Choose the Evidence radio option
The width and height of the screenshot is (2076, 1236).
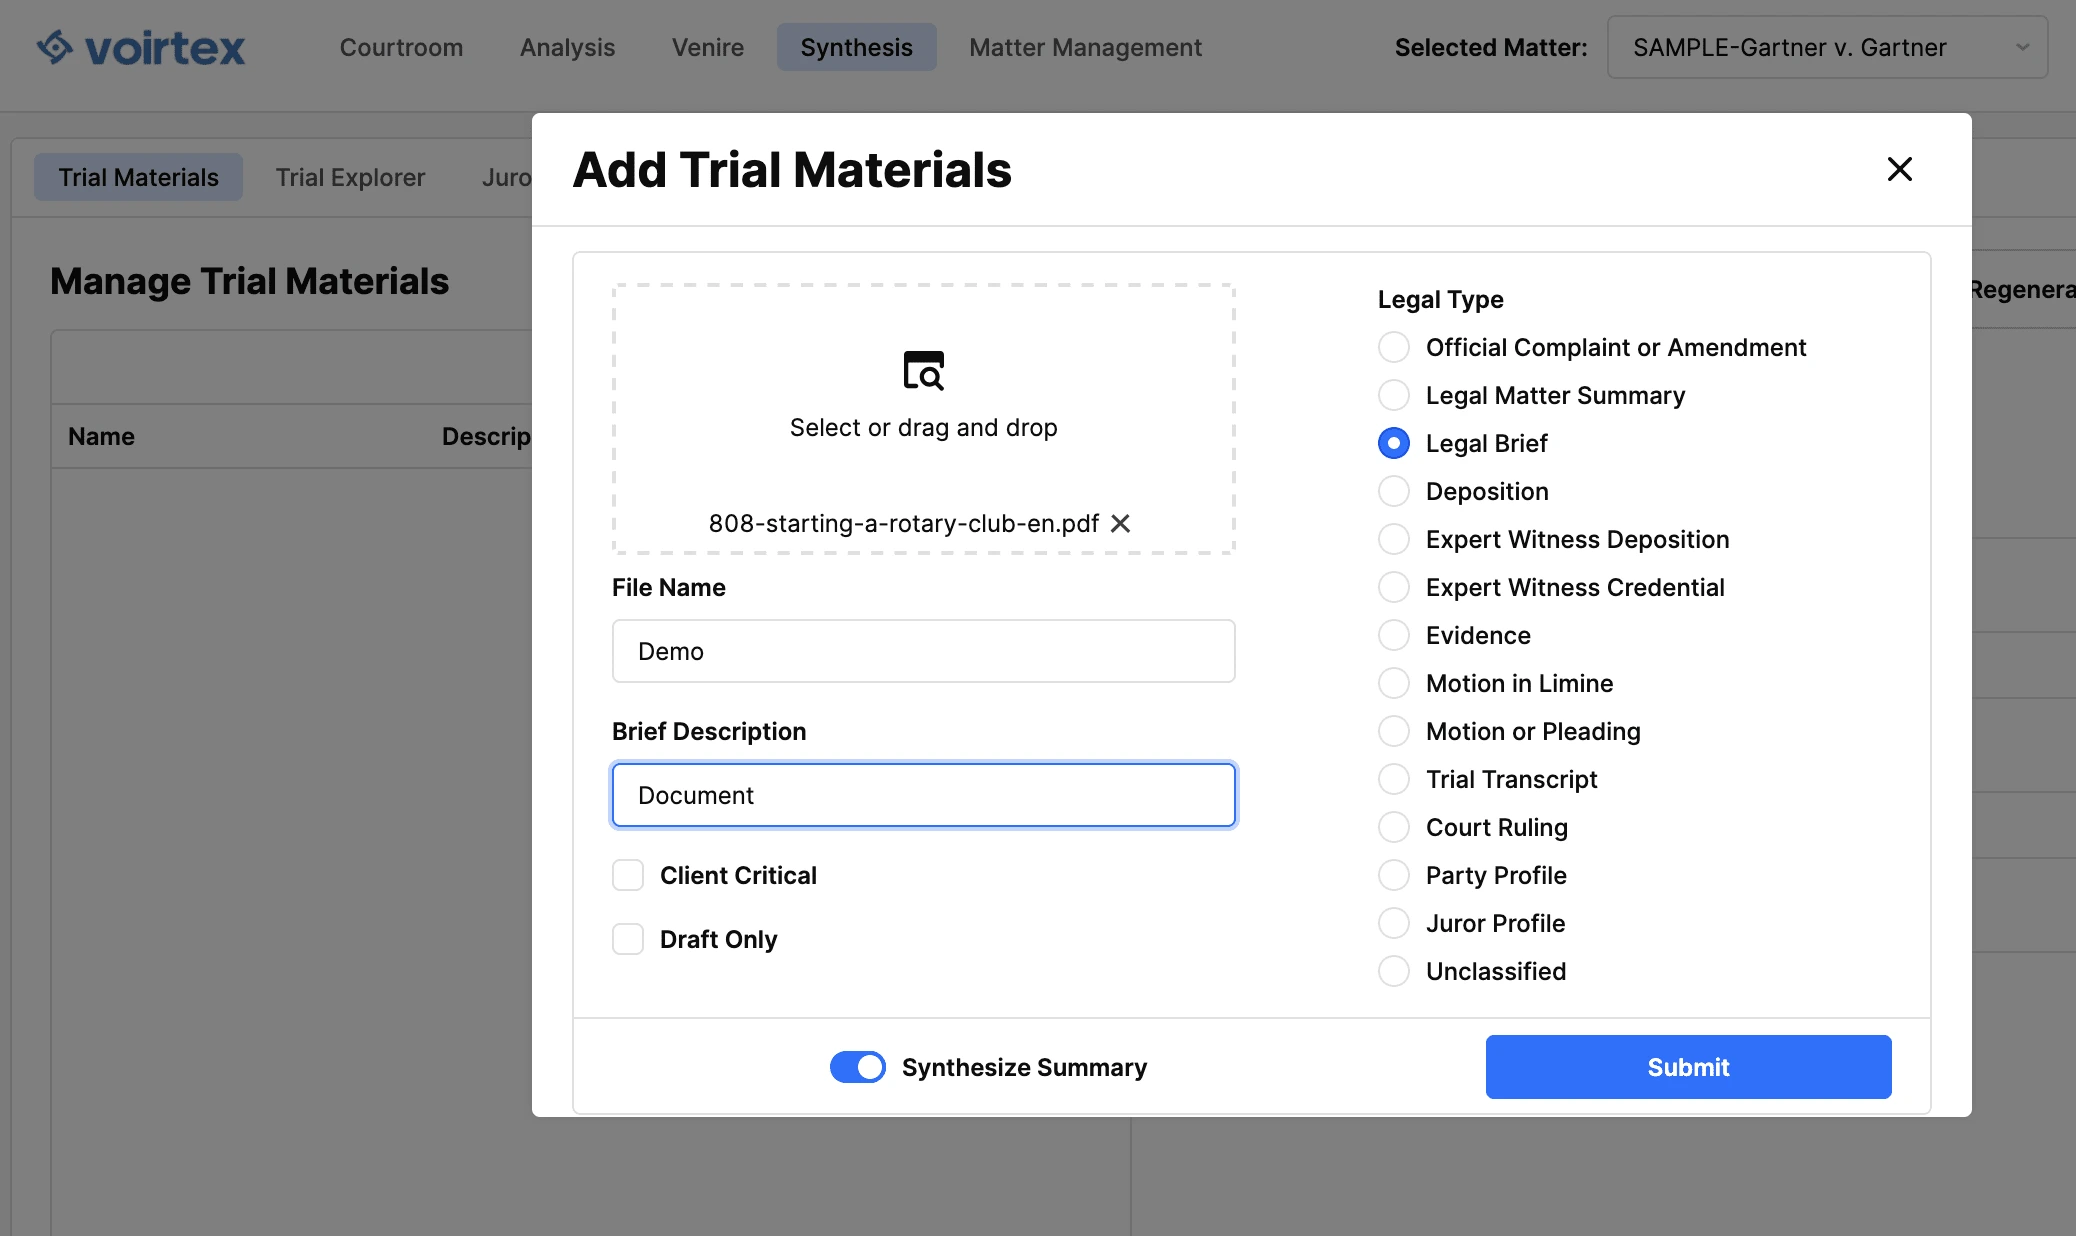pos(1394,635)
